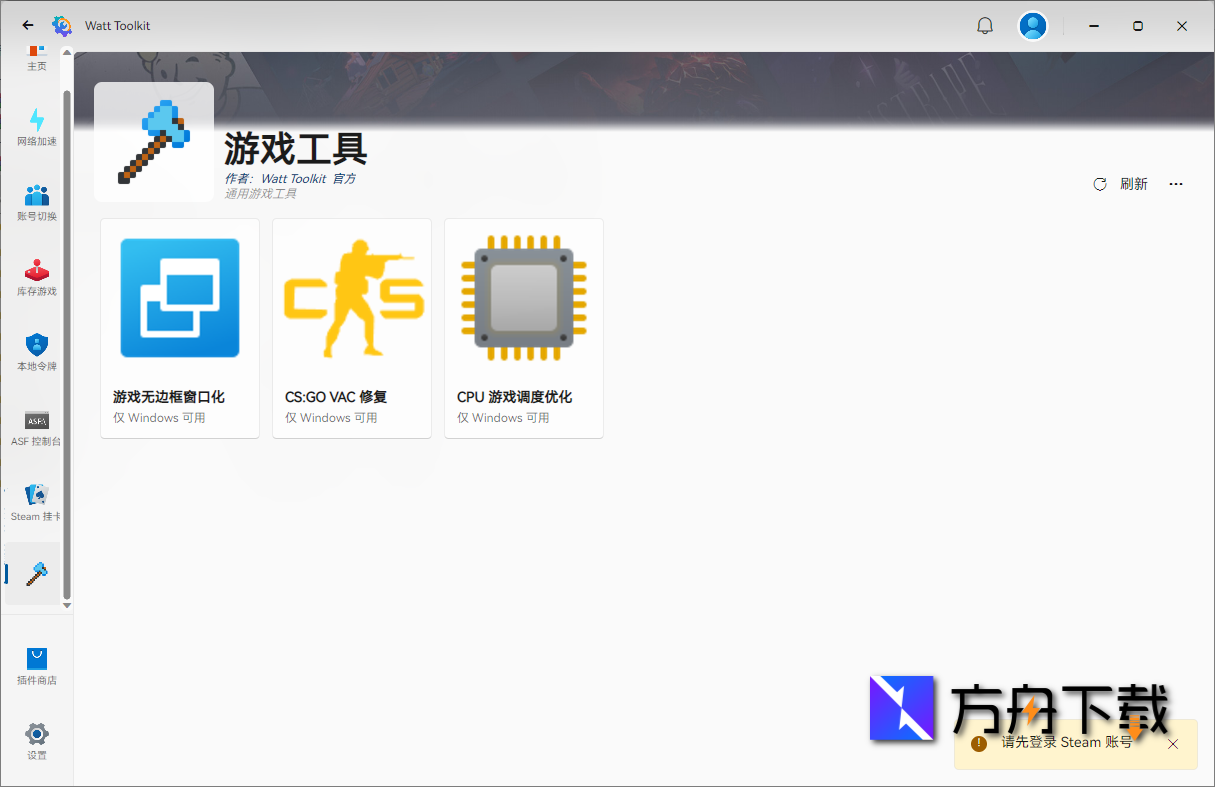Screen dimensions: 1215x787
Task: Open the 本地令牌 local token page
Action: pyautogui.click(x=37, y=352)
